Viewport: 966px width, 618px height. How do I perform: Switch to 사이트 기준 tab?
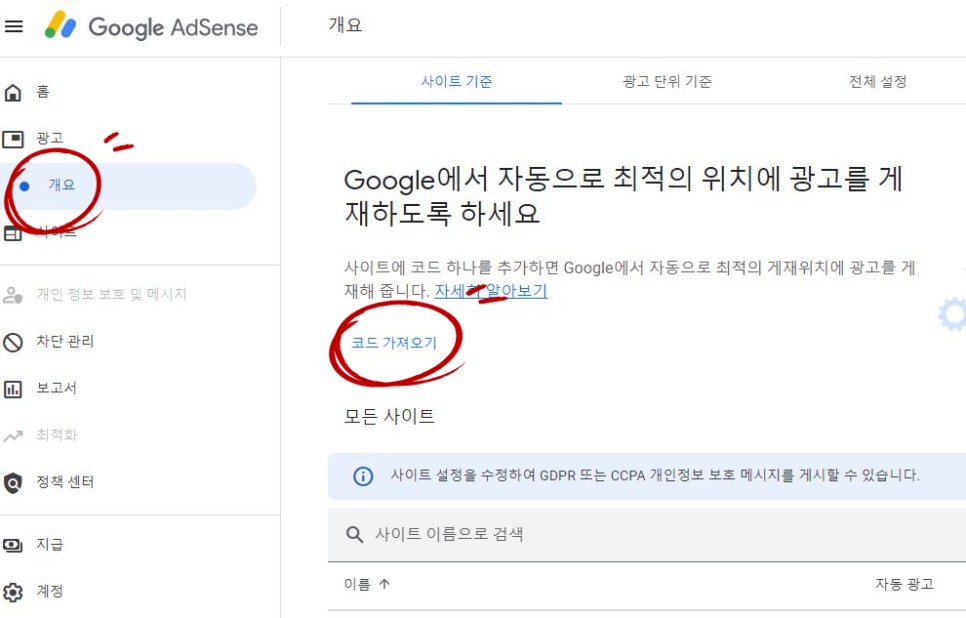457,81
